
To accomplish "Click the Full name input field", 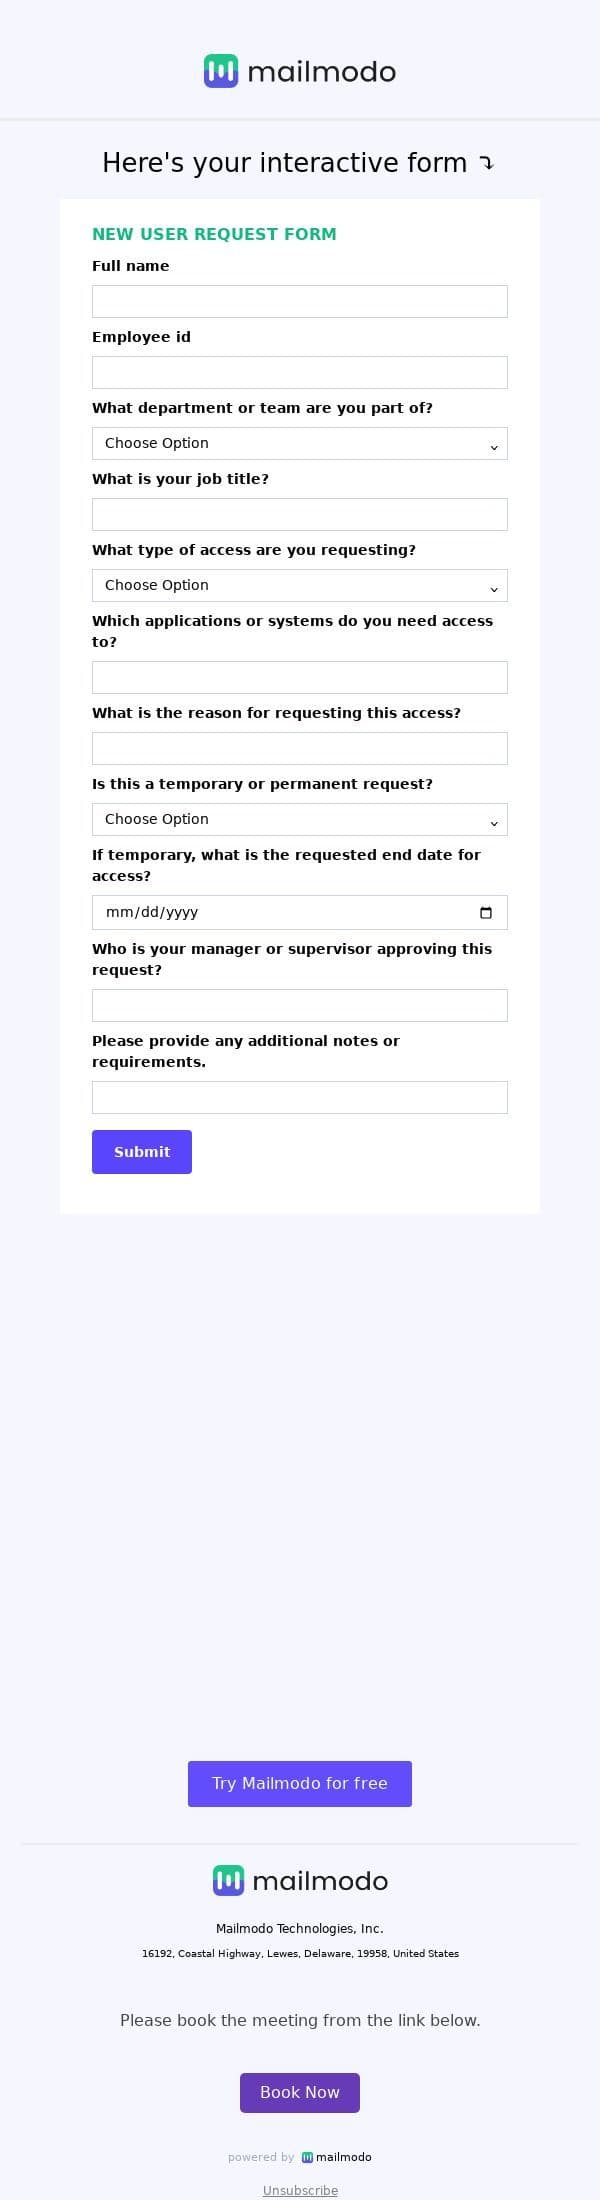I will (300, 302).
